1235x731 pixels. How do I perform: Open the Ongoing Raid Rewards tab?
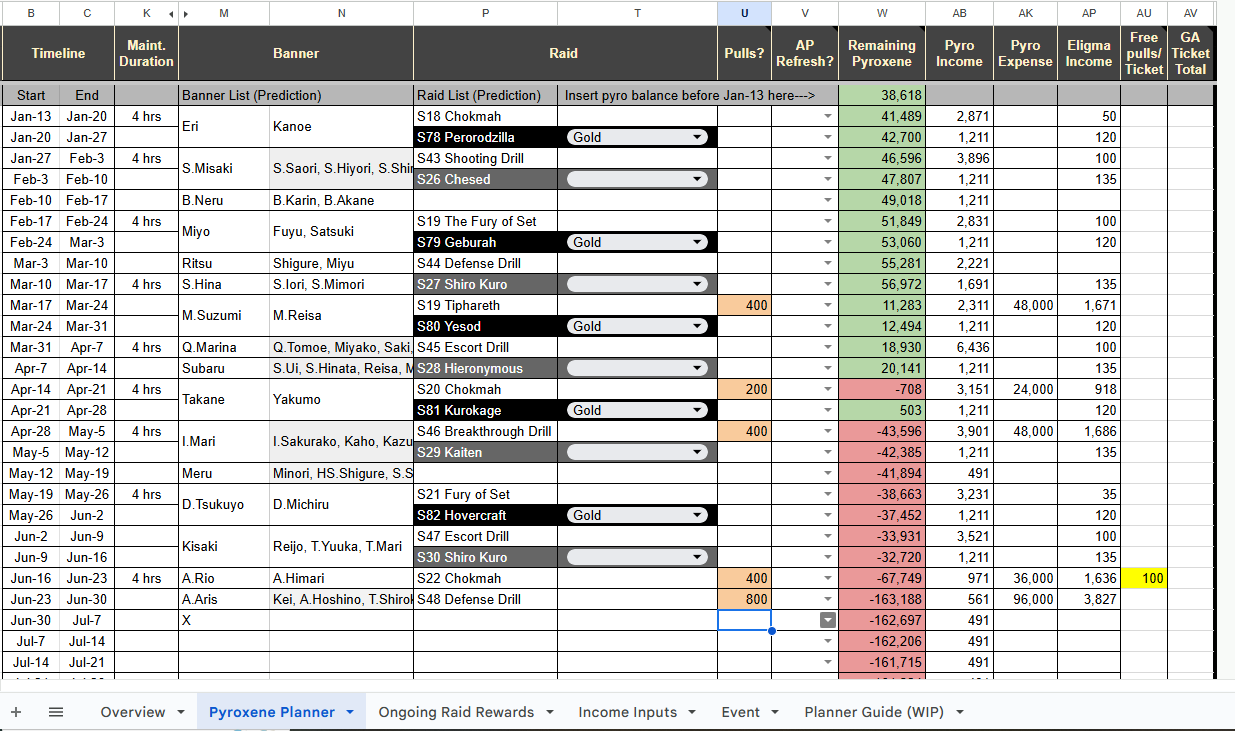(456, 712)
